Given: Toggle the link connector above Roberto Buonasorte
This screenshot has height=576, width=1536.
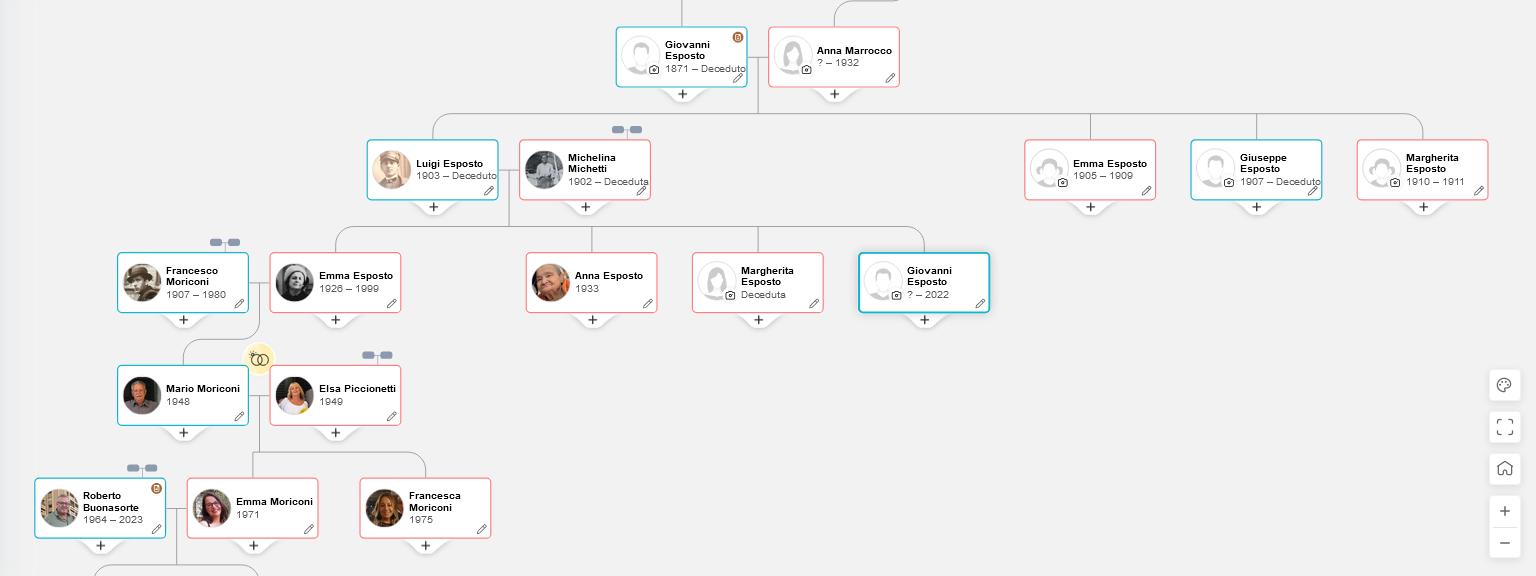Looking at the screenshot, I should [x=142, y=468].
